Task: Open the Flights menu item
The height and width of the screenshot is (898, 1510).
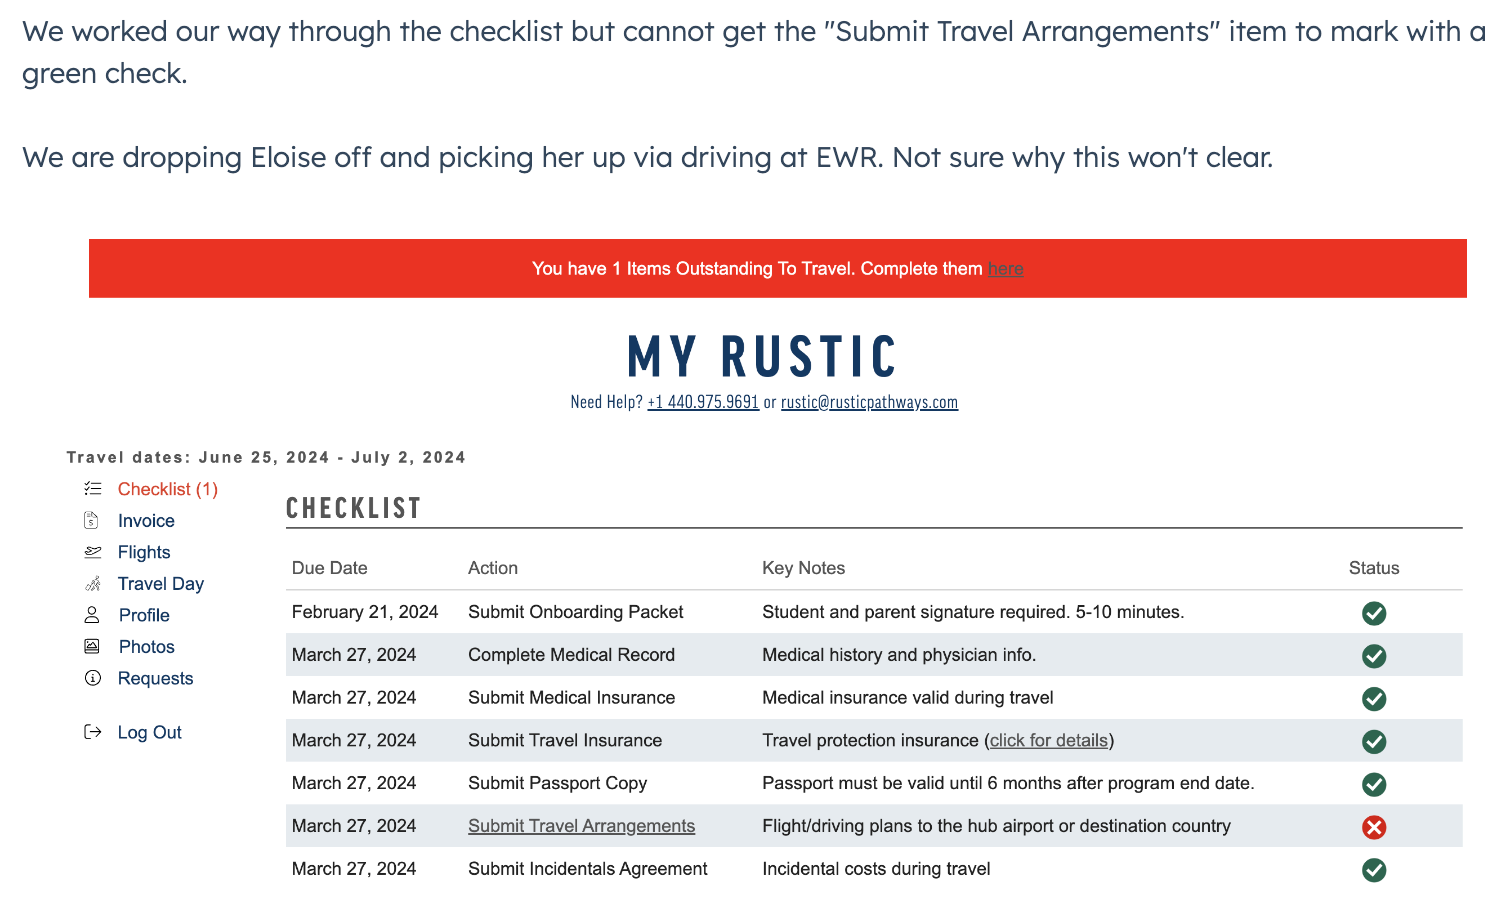Action: (144, 552)
